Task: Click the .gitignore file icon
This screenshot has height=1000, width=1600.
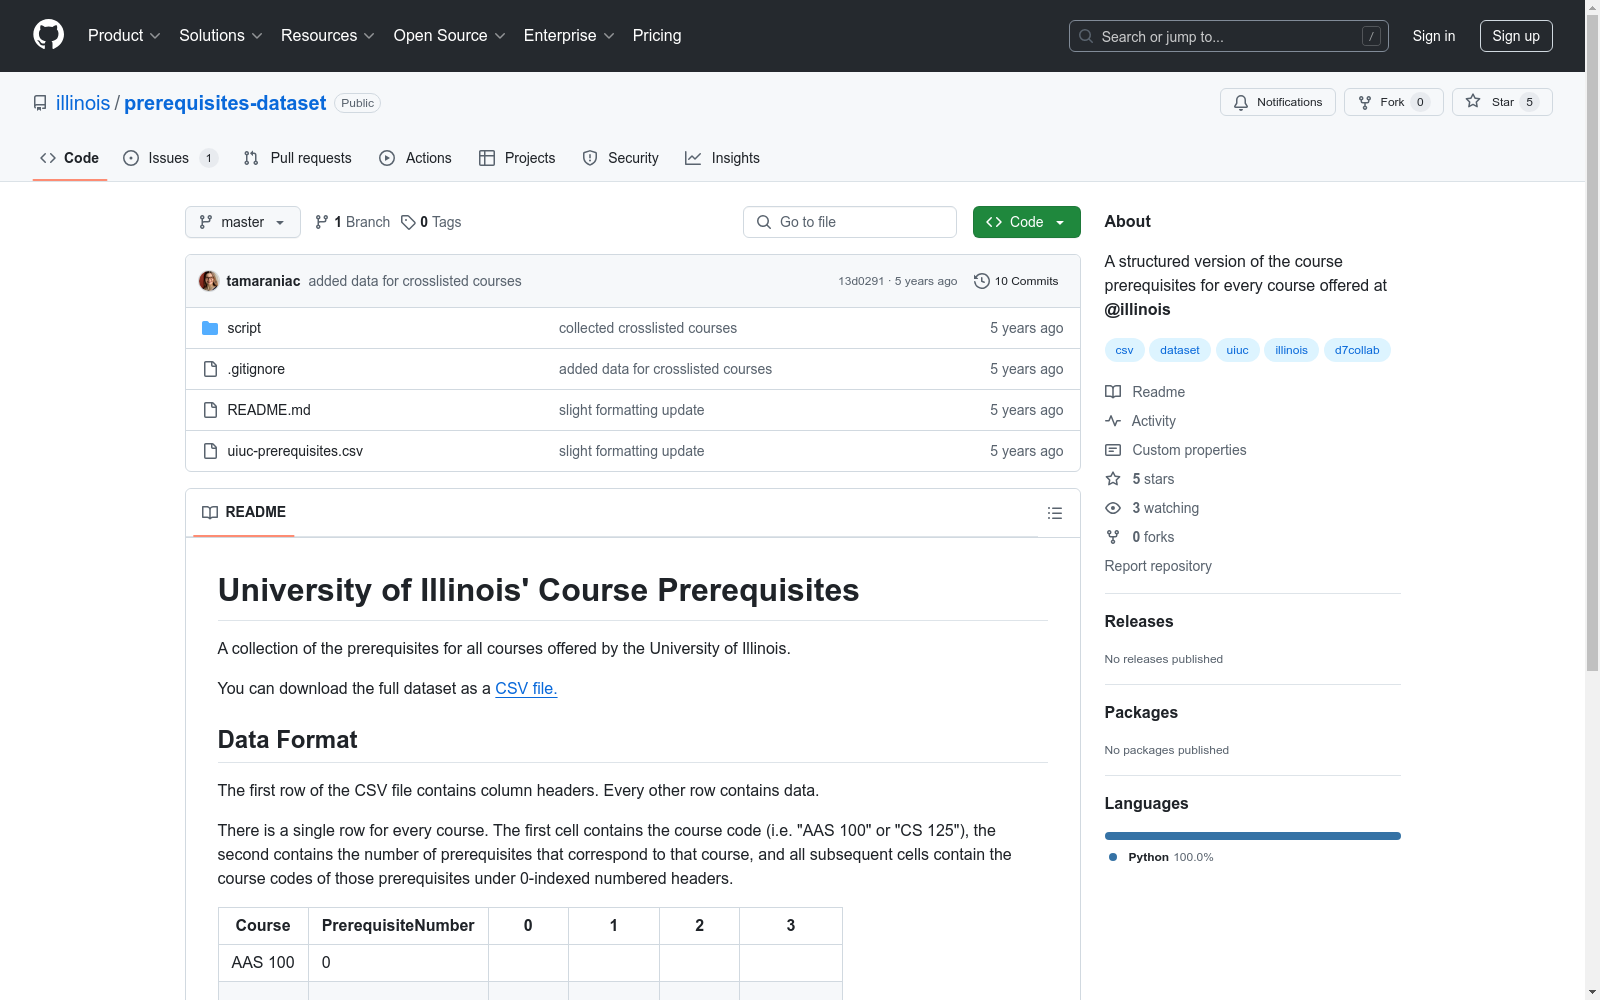Action: [210, 369]
